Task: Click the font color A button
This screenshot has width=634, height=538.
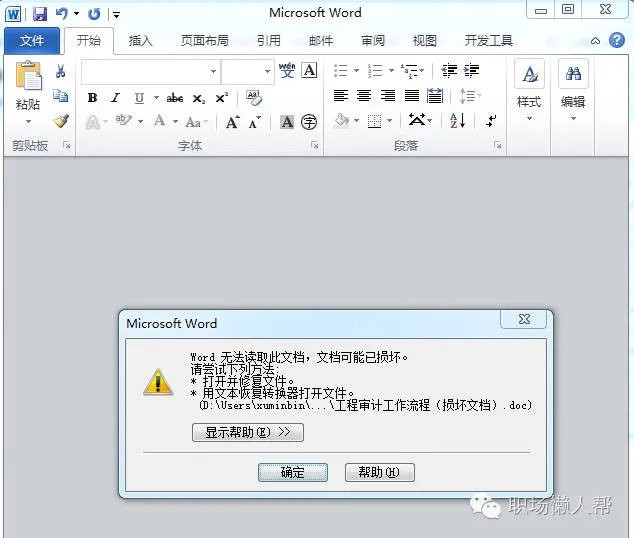Action: (160, 121)
